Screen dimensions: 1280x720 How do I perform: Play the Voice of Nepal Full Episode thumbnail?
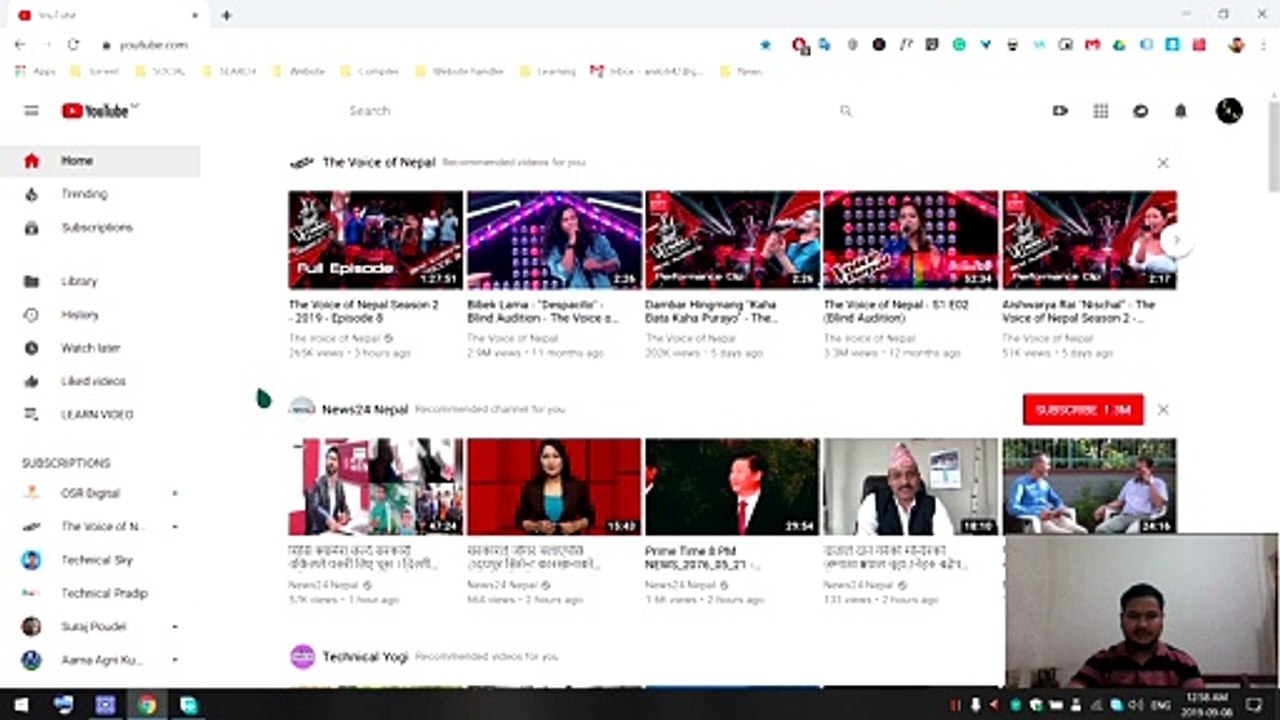pyautogui.click(x=375, y=240)
